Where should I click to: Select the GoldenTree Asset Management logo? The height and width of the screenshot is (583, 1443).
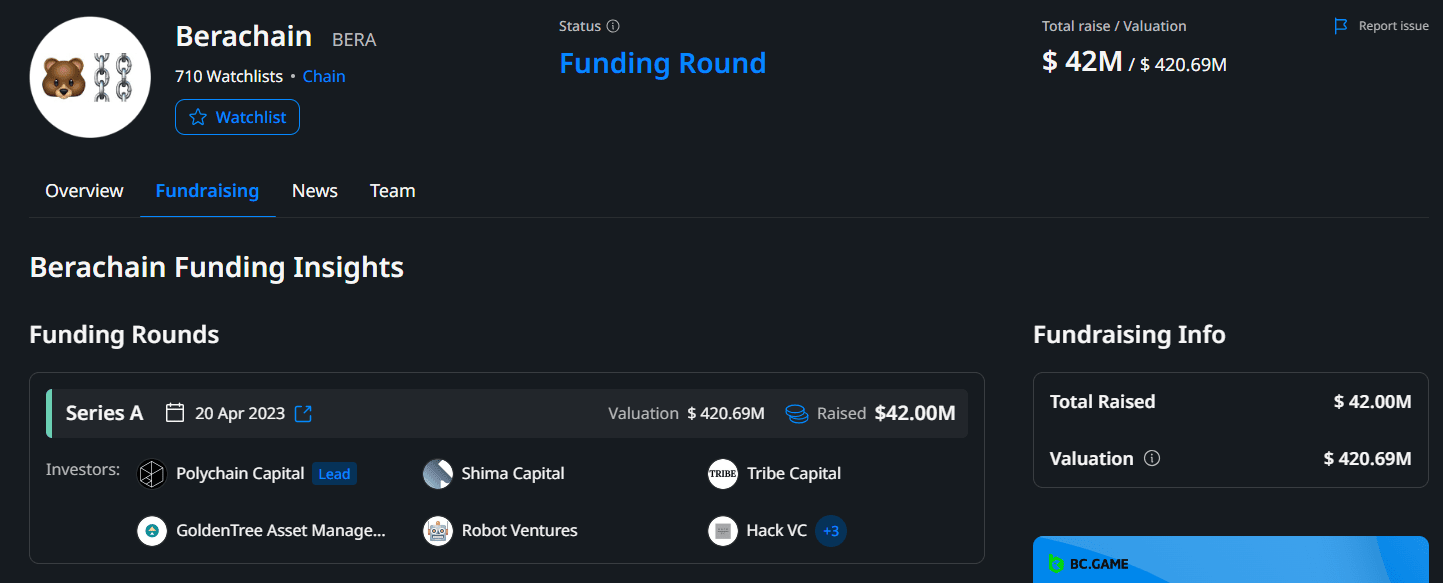tap(151, 530)
